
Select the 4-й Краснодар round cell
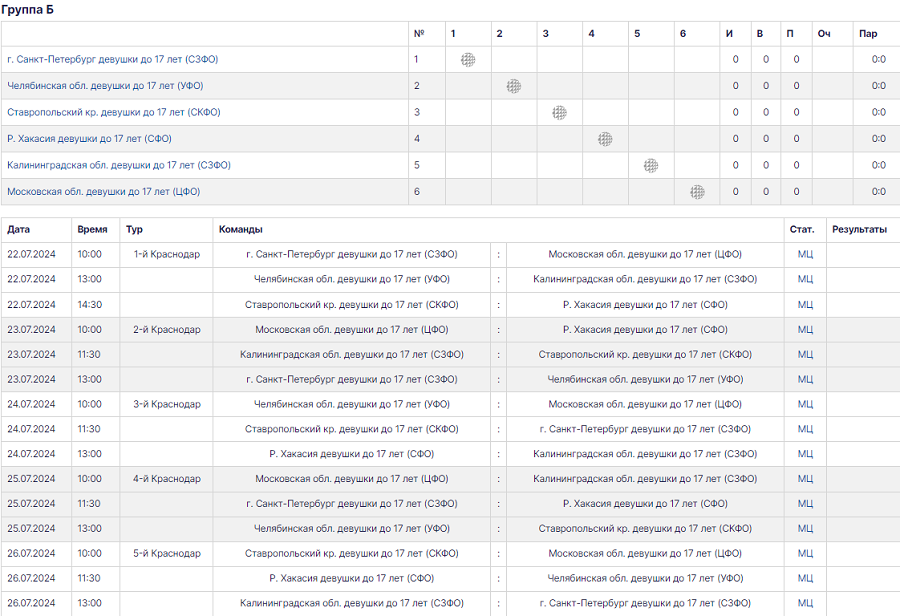[x=166, y=479]
